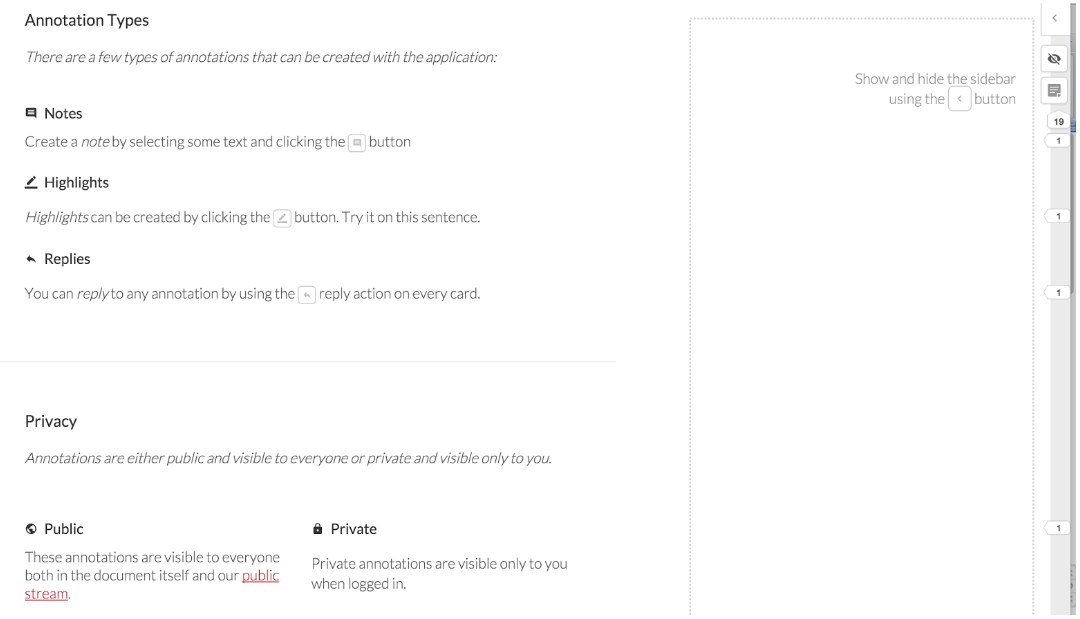Click the inline sidebar chevron button in the instructions

click(x=959, y=98)
